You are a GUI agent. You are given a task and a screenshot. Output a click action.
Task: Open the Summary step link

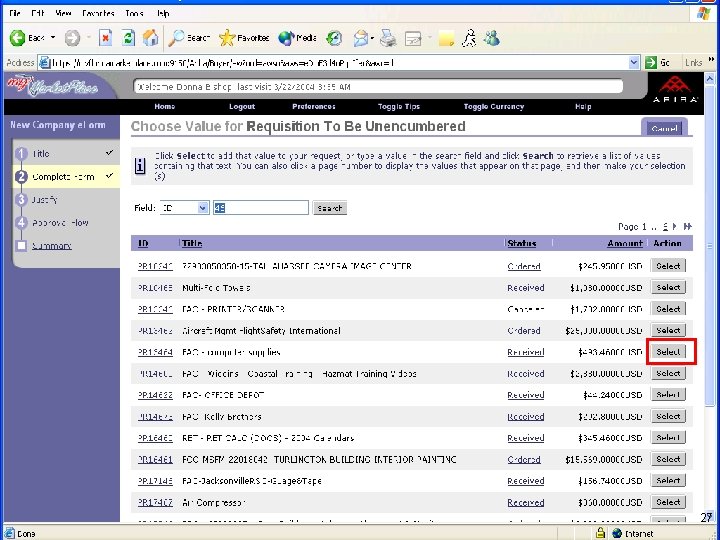click(x=51, y=246)
